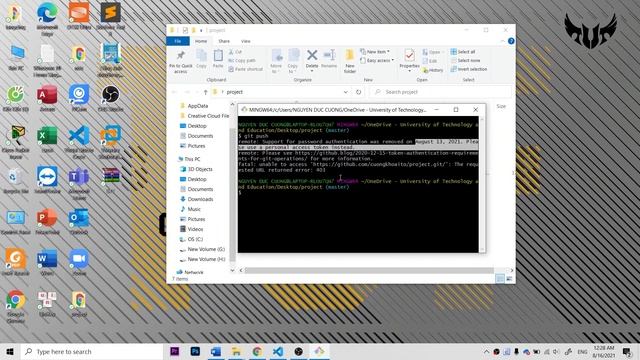640x360 pixels.
Task: Switch to the Home ribbon tab
Action: point(200,41)
